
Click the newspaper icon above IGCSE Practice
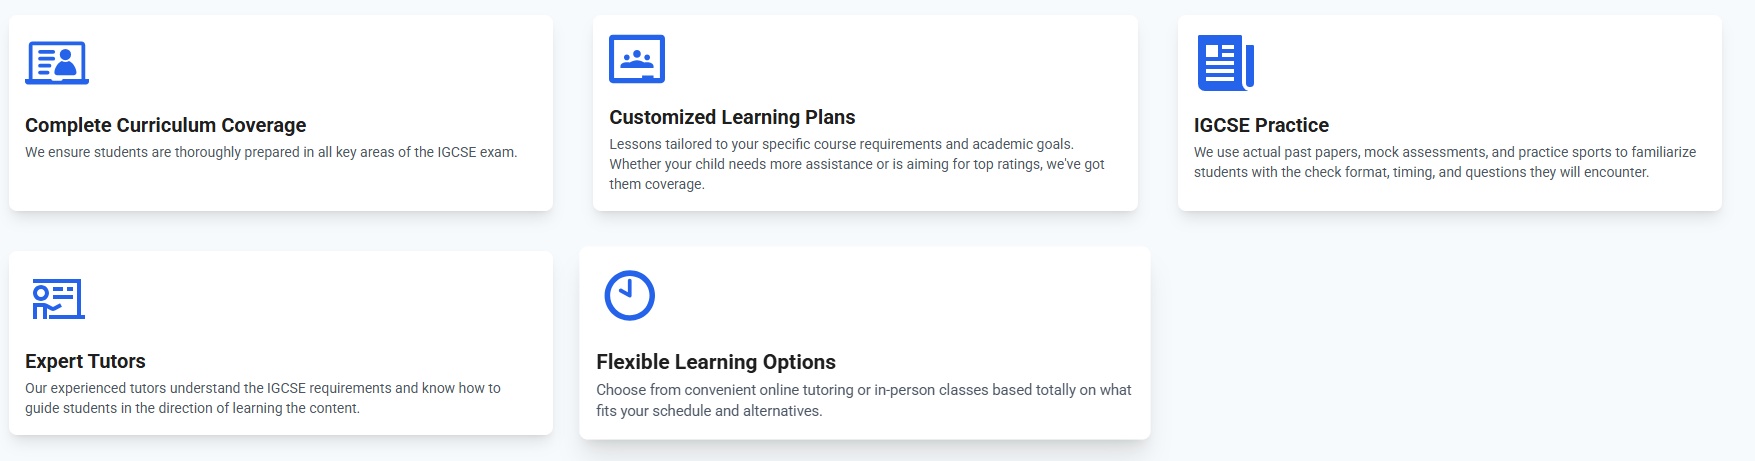pos(1225,63)
